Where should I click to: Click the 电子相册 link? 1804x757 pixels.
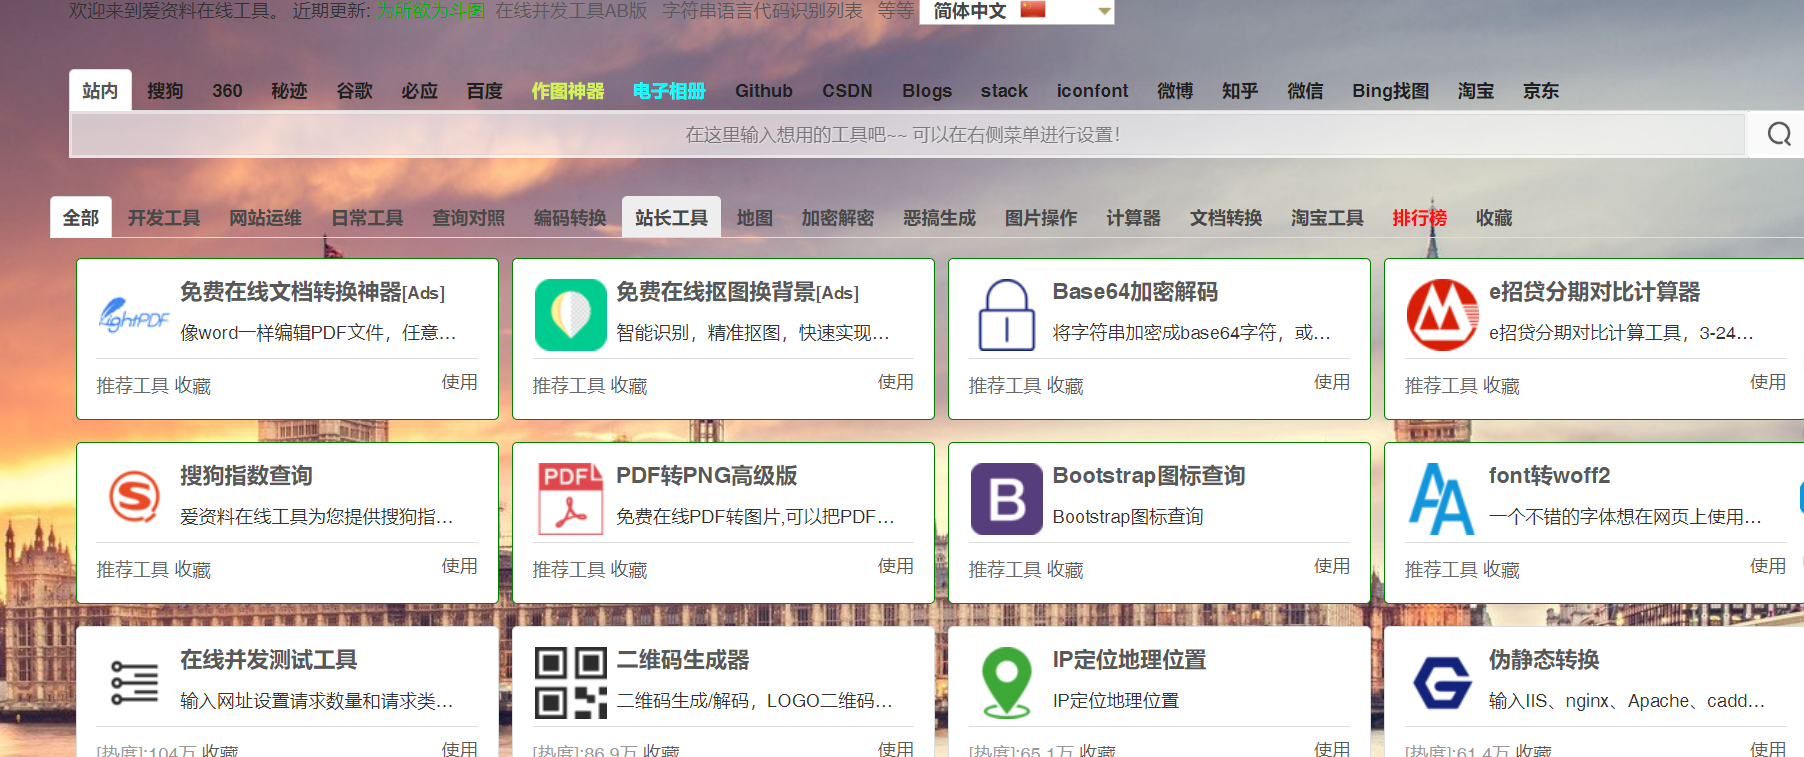click(669, 91)
